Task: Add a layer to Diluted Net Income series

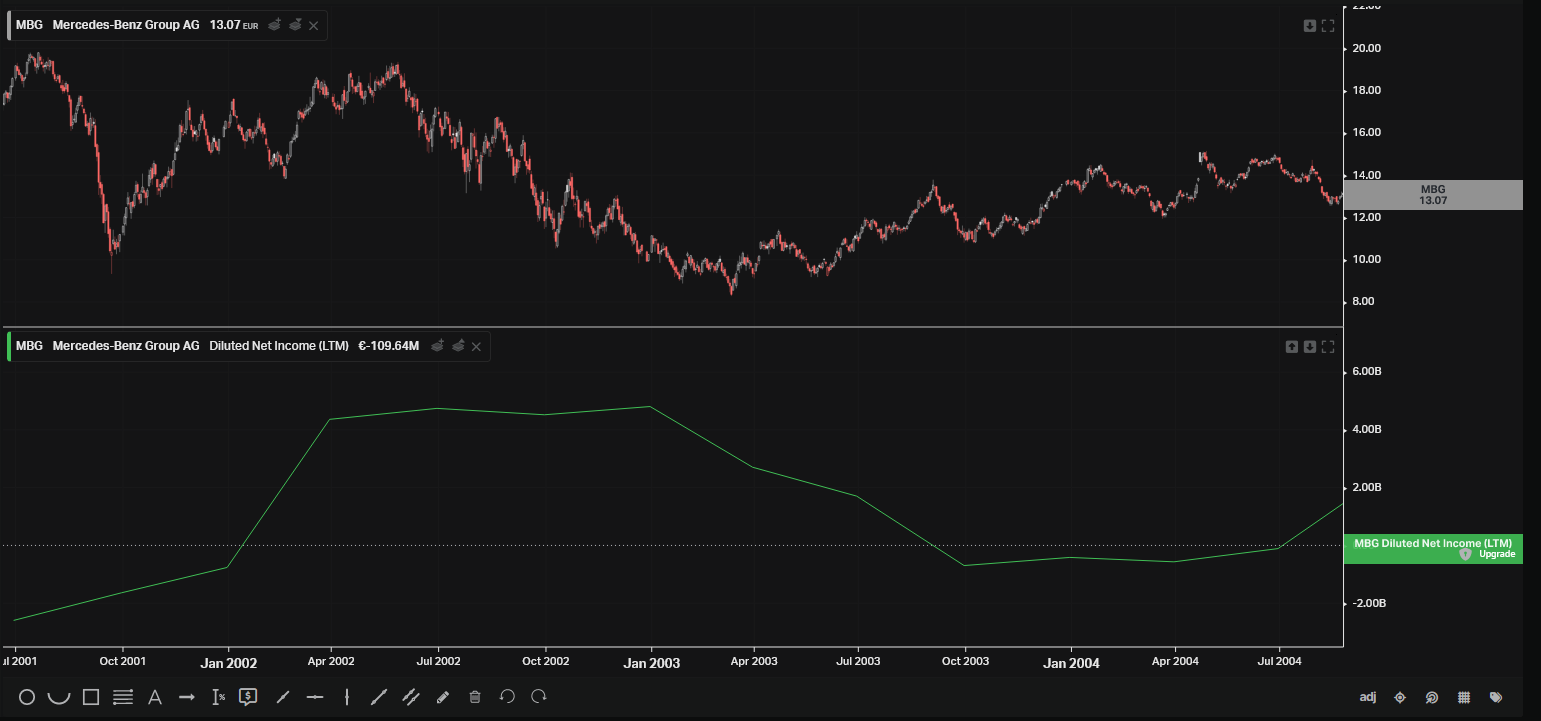Action: point(438,346)
